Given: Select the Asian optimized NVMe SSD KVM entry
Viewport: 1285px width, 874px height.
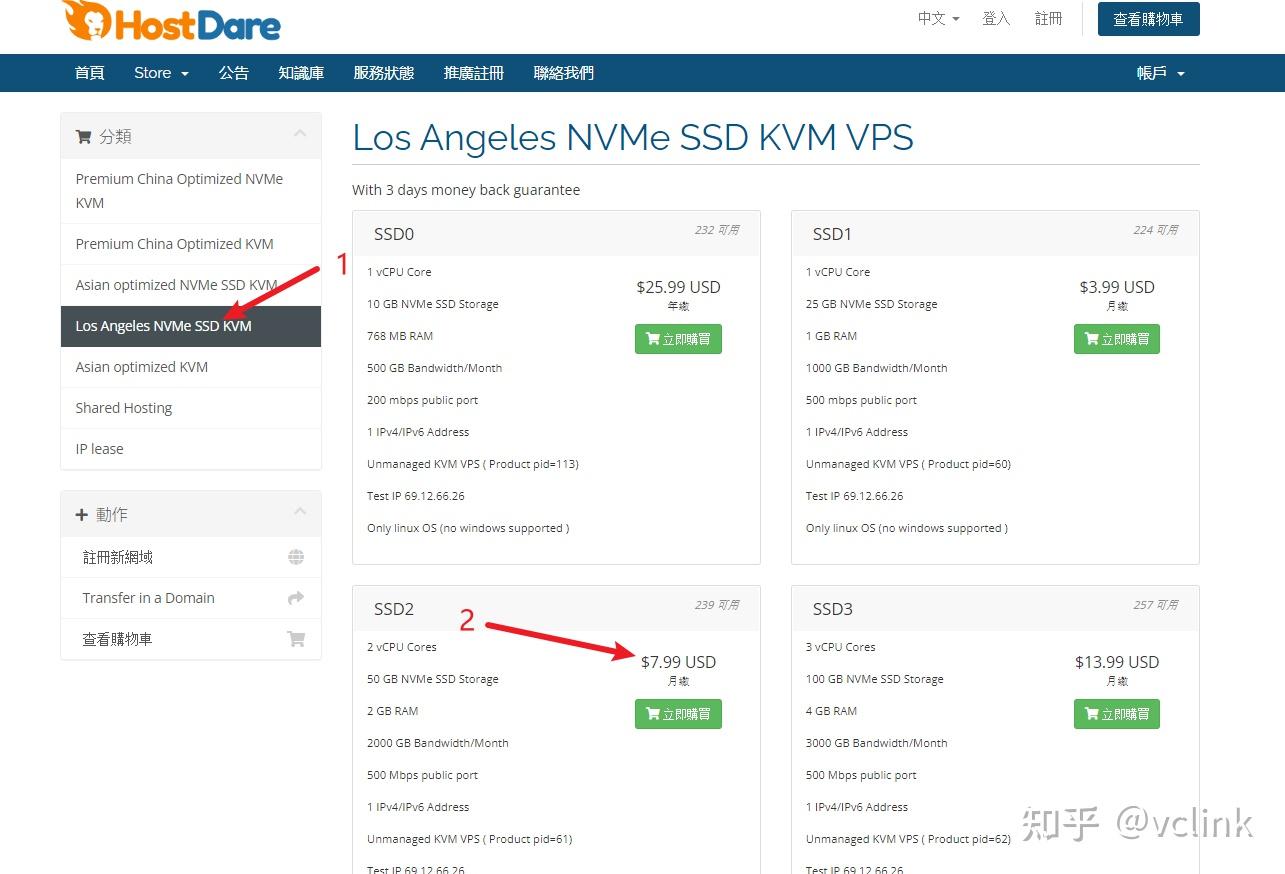Looking at the screenshot, I should (175, 285).
